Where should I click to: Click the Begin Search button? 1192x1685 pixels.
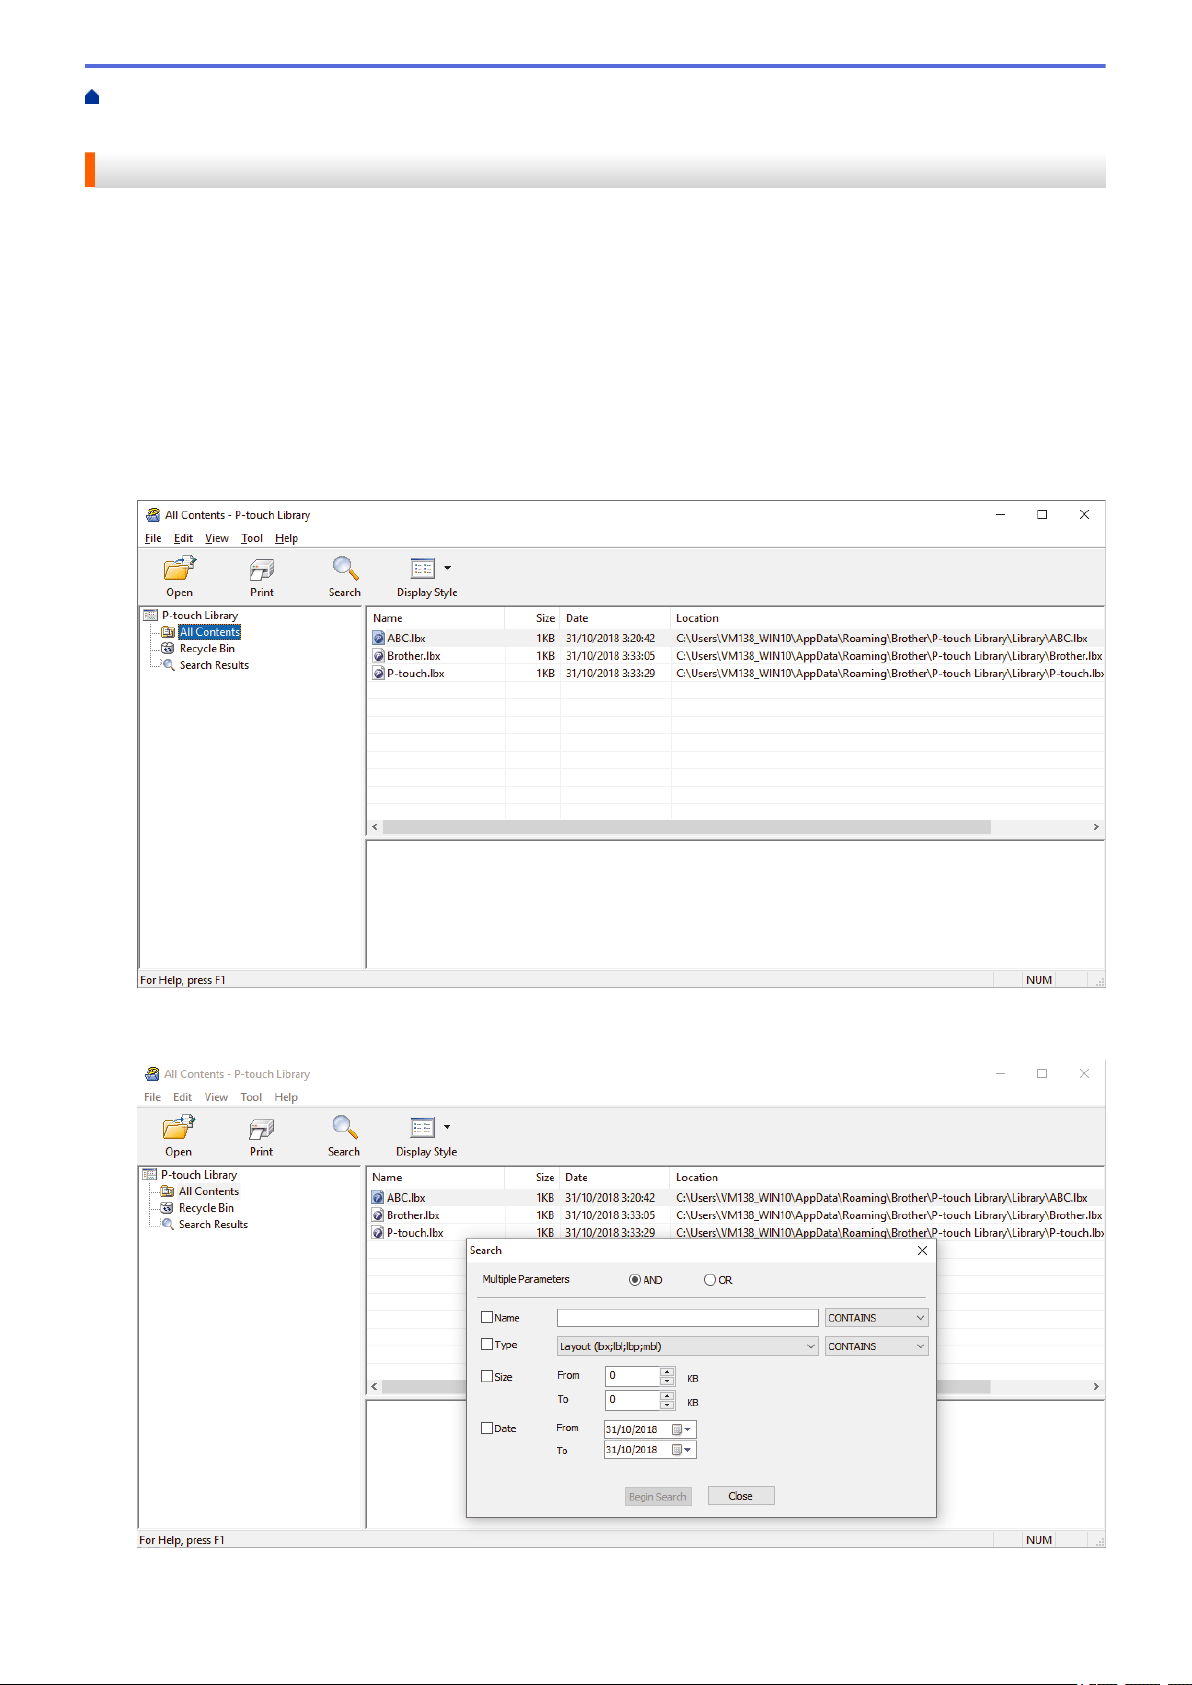click(658, 1496)
